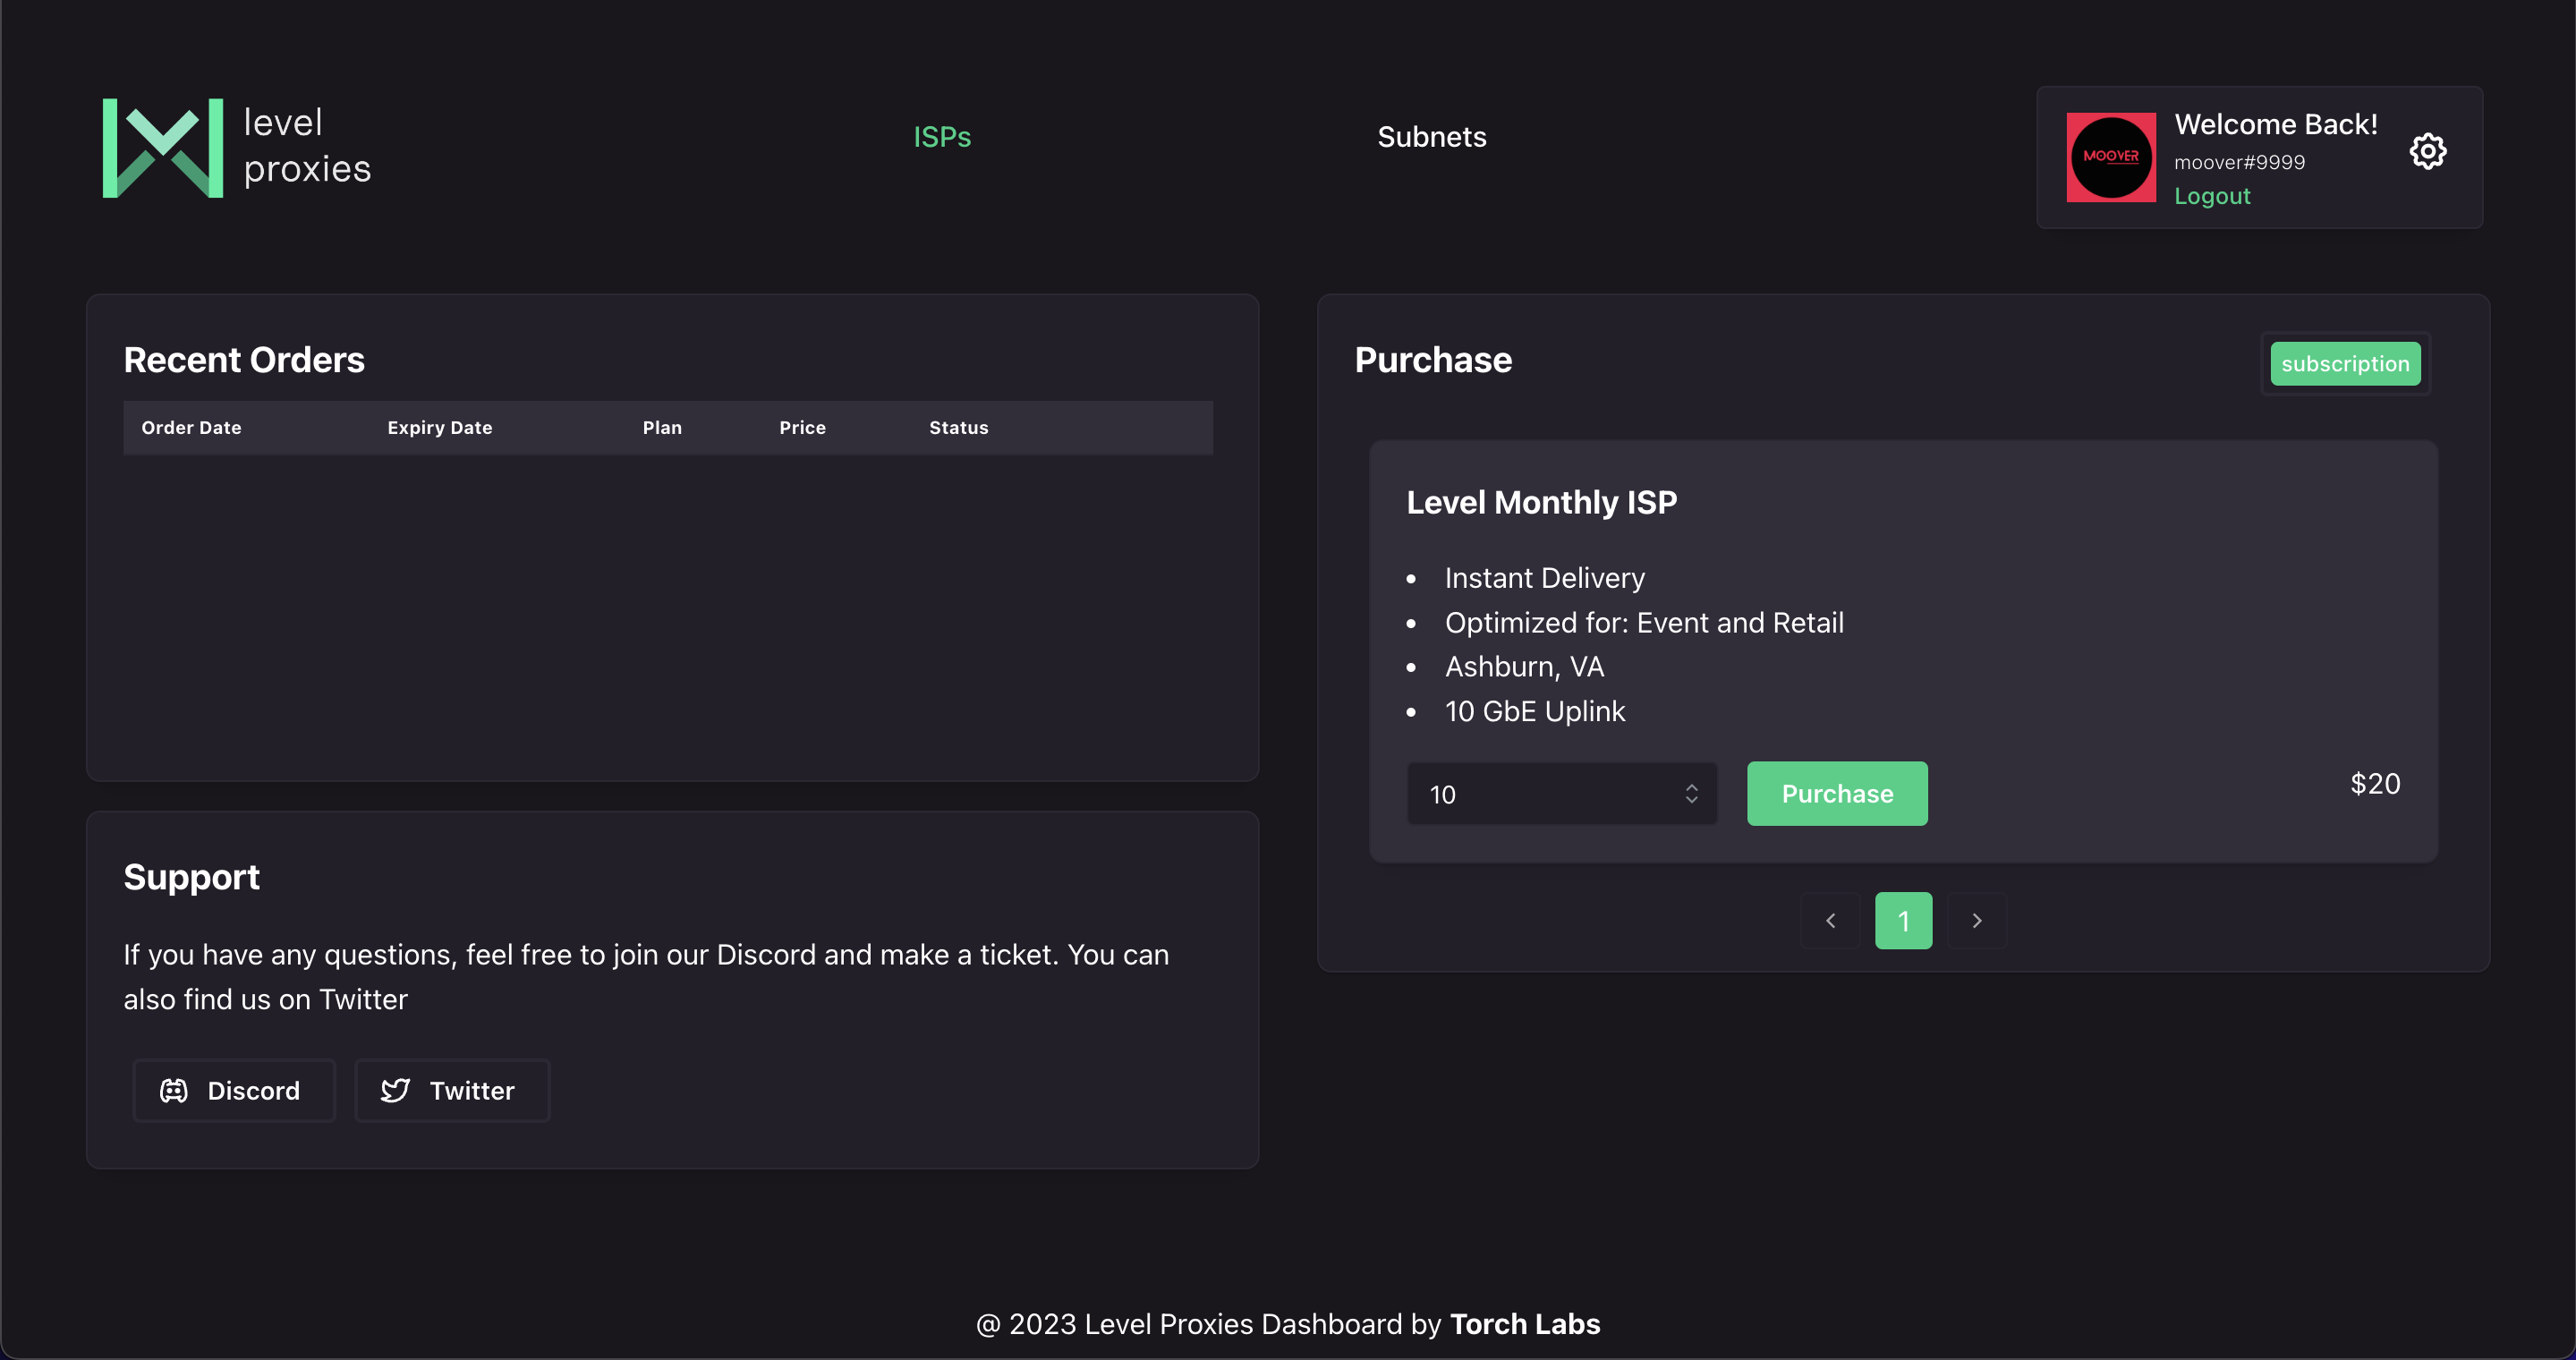Click the Expiry Date column header

click(x=439, y=428)
